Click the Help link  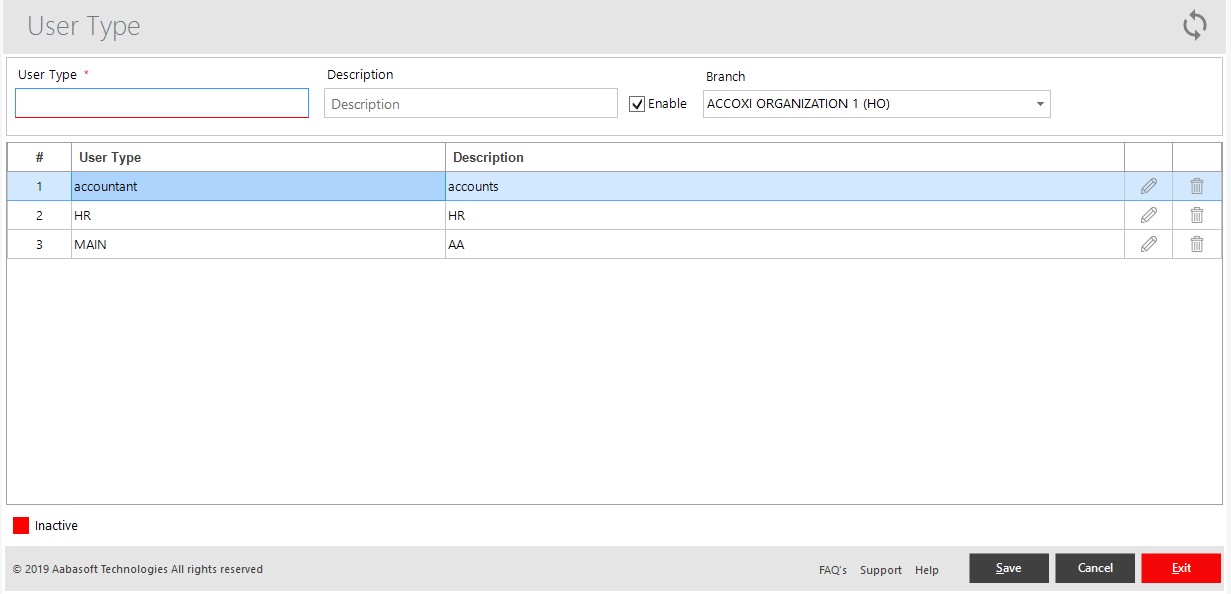[x=926, y=569]
